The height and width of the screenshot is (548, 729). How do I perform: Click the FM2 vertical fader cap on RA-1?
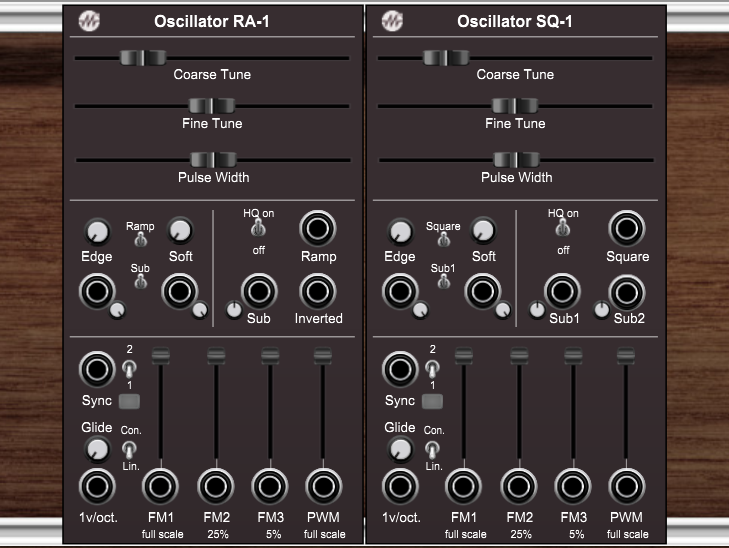coord(216,356)
